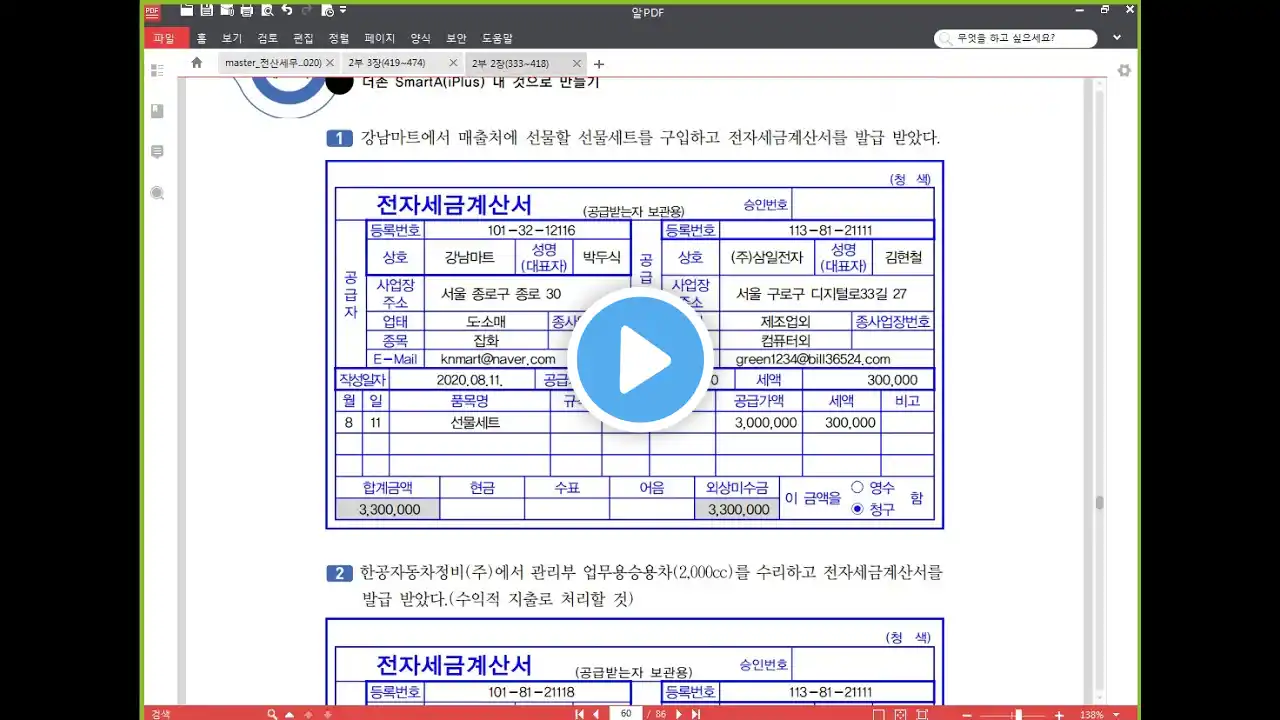Open the 보안 ribbon tab
Screen dimensions: 1280x720
(x=456, y=38)
